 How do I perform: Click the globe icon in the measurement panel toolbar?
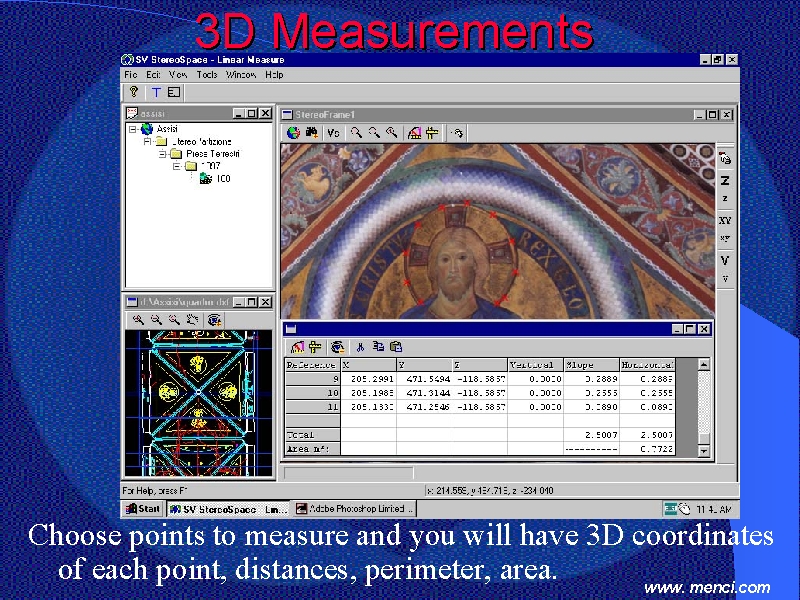pyautogui.click(x=337, y=347)
